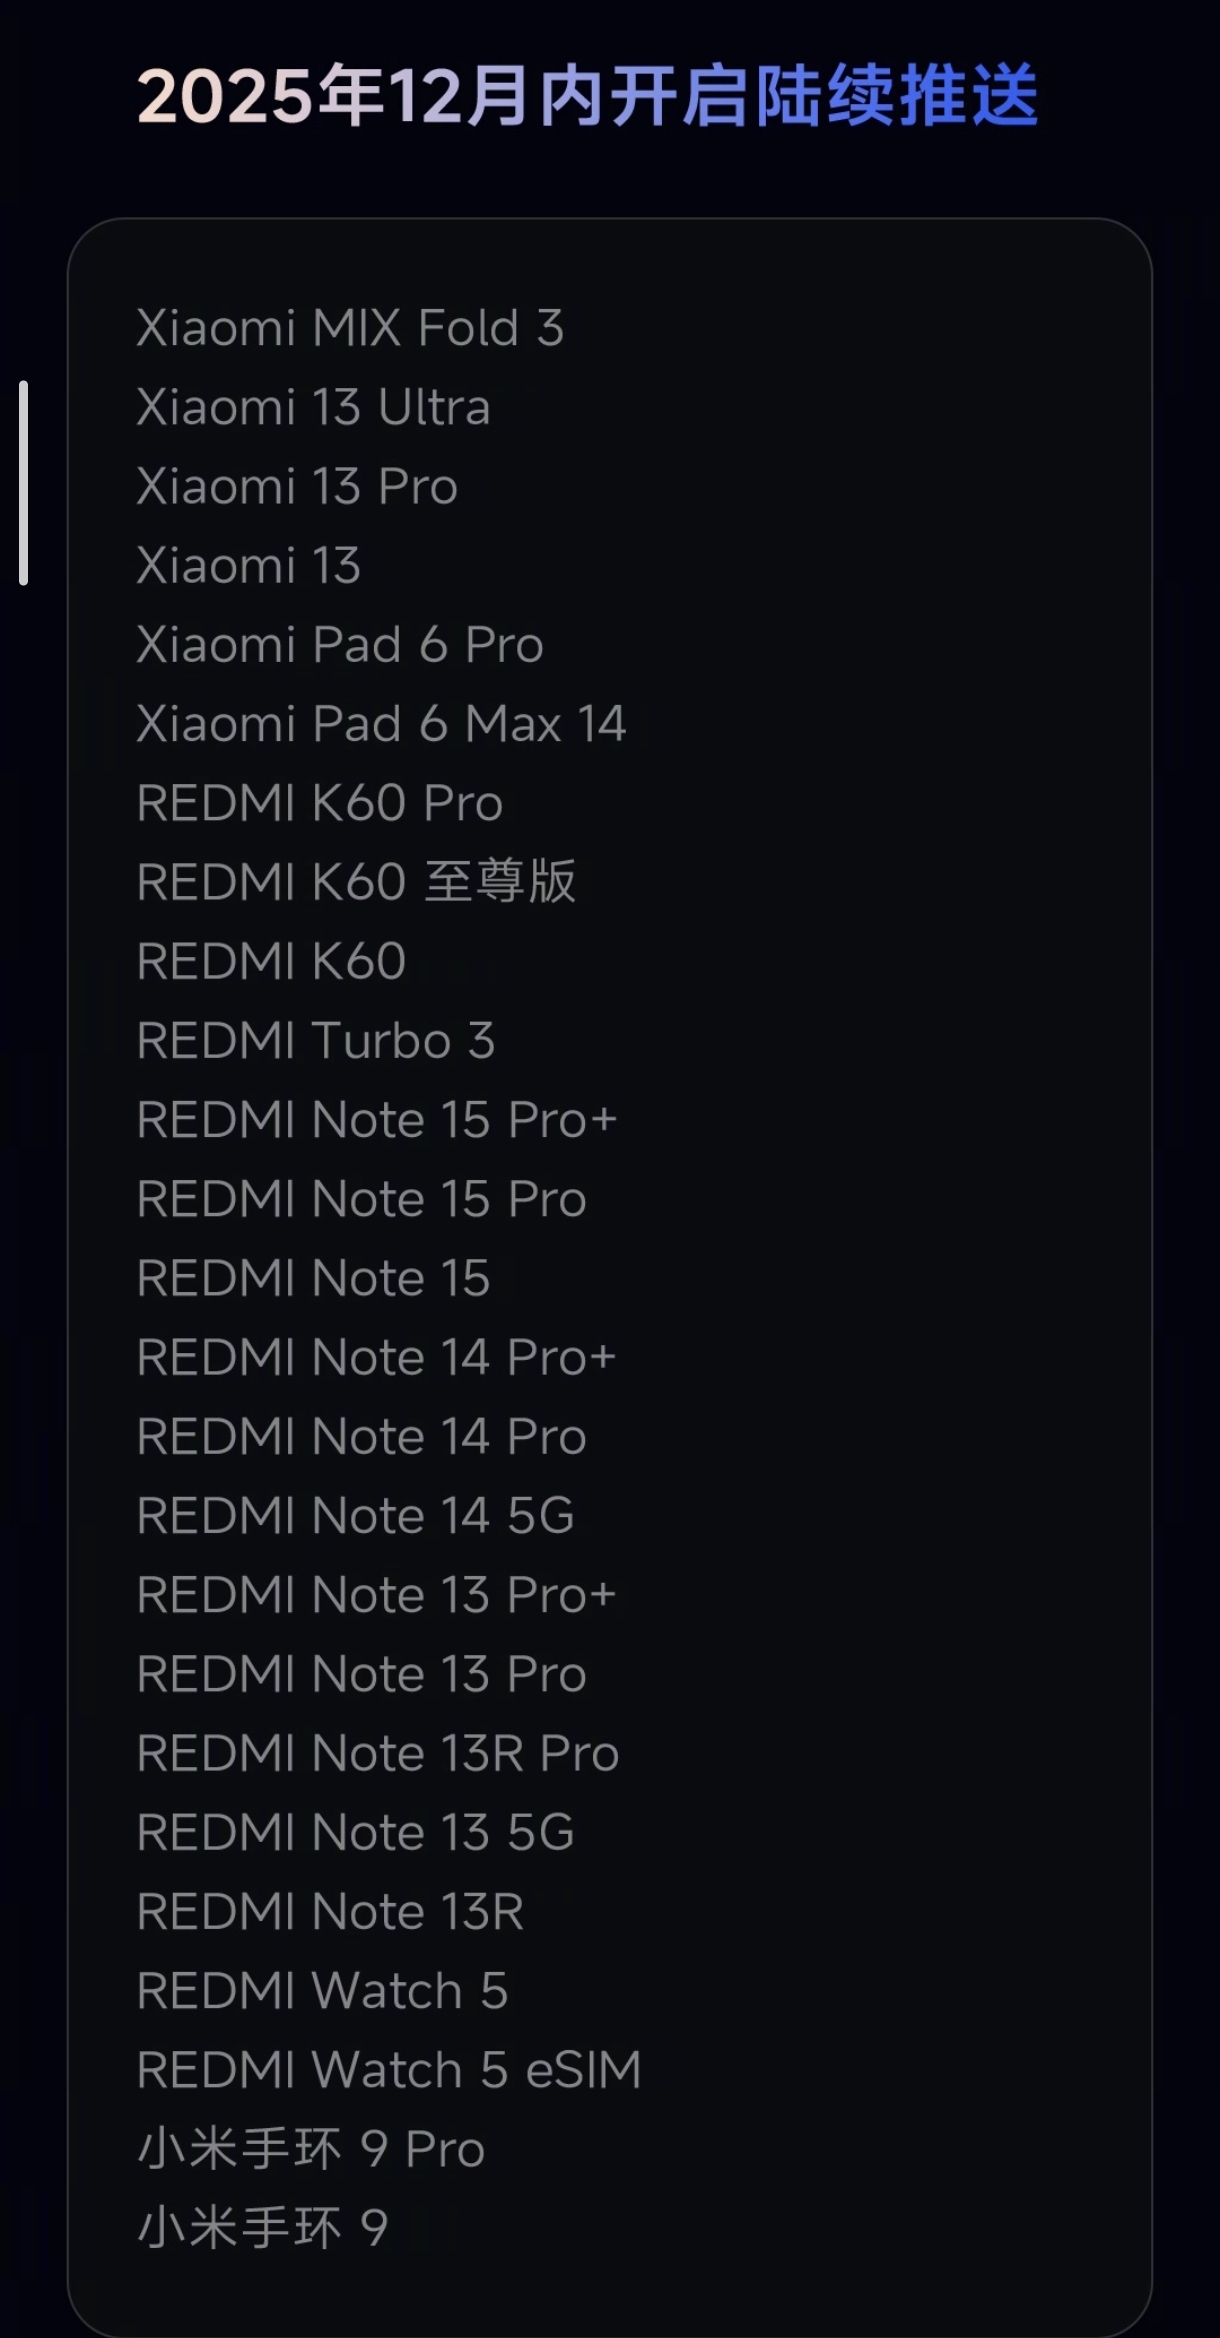Image resolution: width=1220 pixels, height=2338 pixels.
Task: Select Xiaomi Pad 6 Pro entry
Action: (340, 644)
